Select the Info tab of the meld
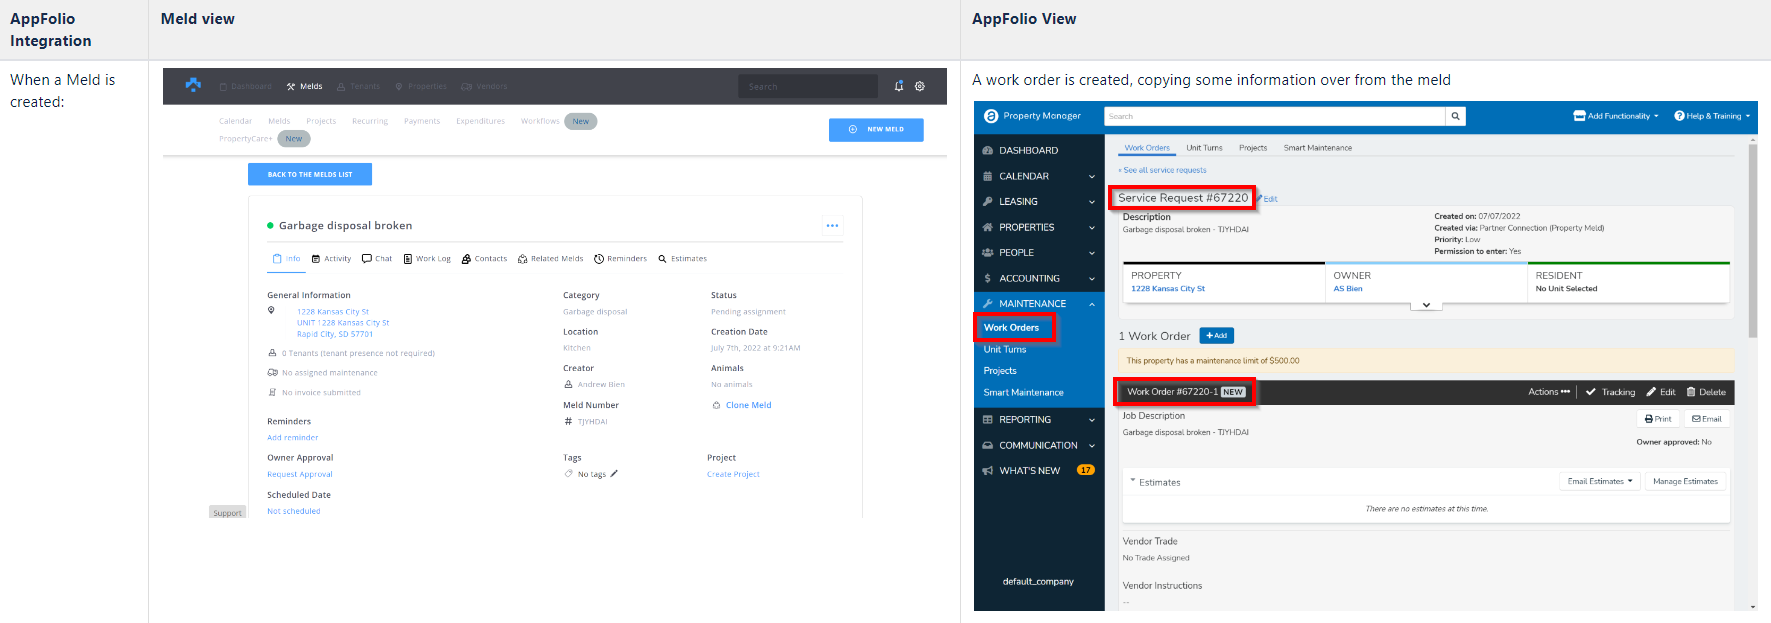The image size is (1771, 623). point(286,259)
